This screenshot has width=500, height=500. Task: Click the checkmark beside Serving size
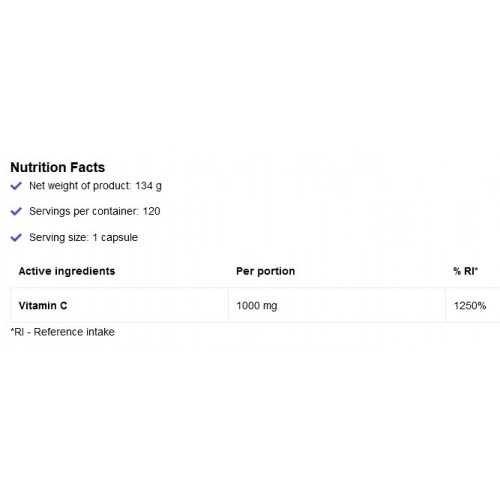click(x=16, y=237)
